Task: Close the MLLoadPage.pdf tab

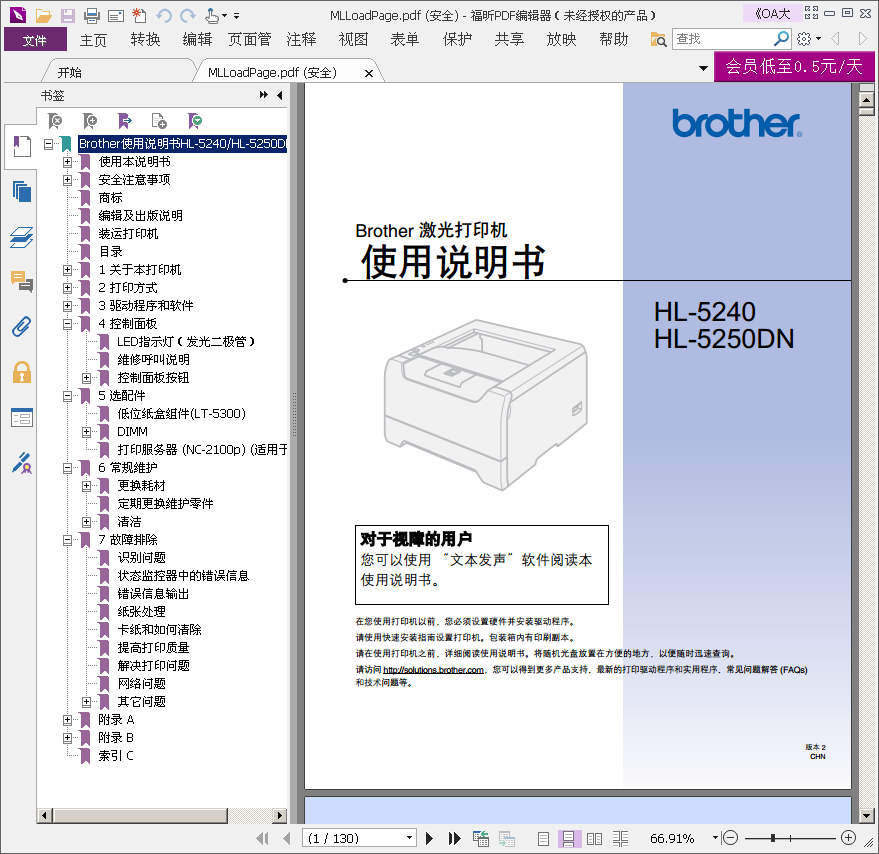Action: [x=368, y=73]
